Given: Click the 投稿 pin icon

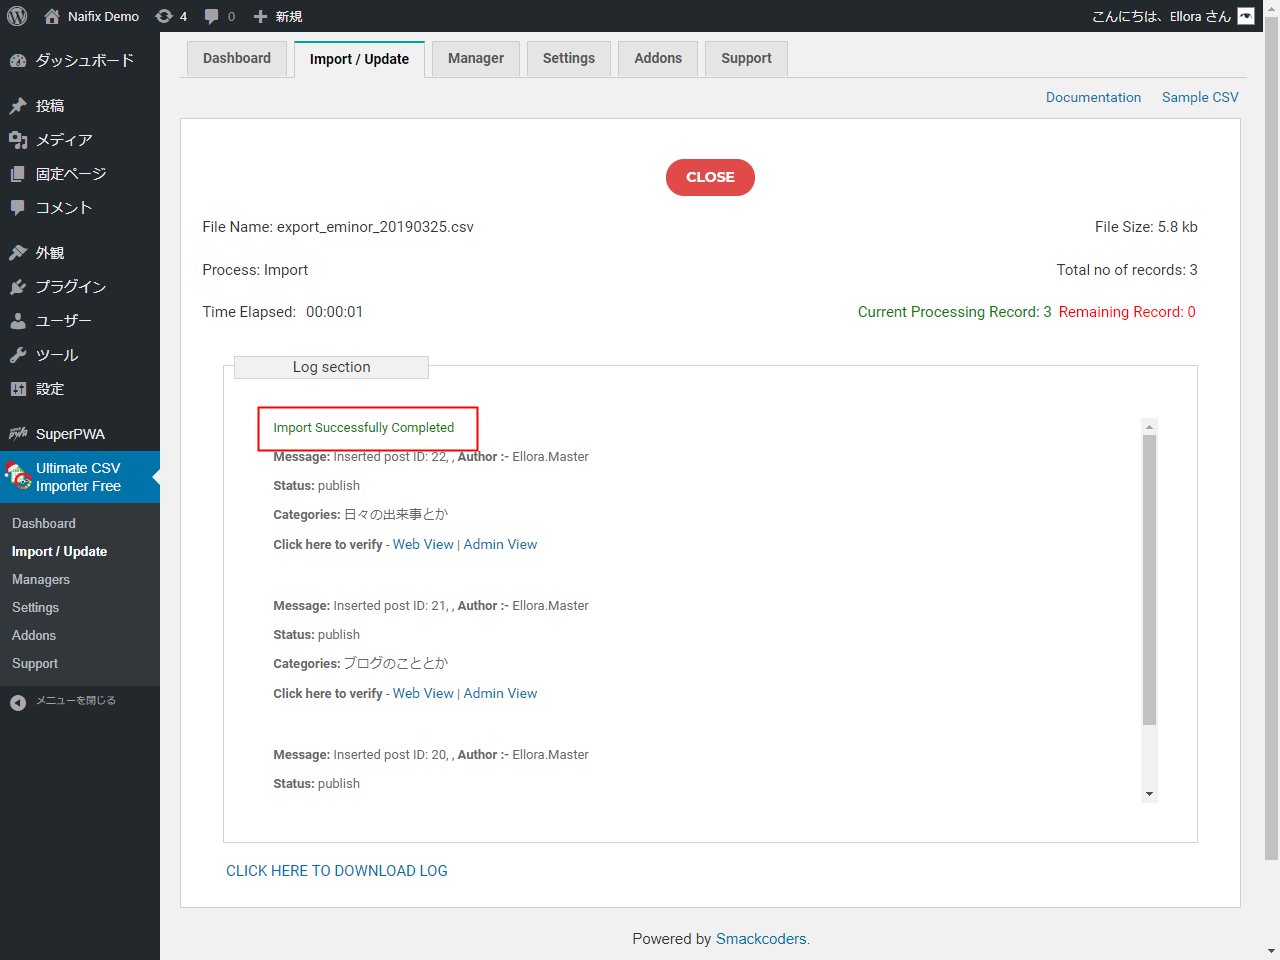Looking at the screenshot, I should [18, 105].
